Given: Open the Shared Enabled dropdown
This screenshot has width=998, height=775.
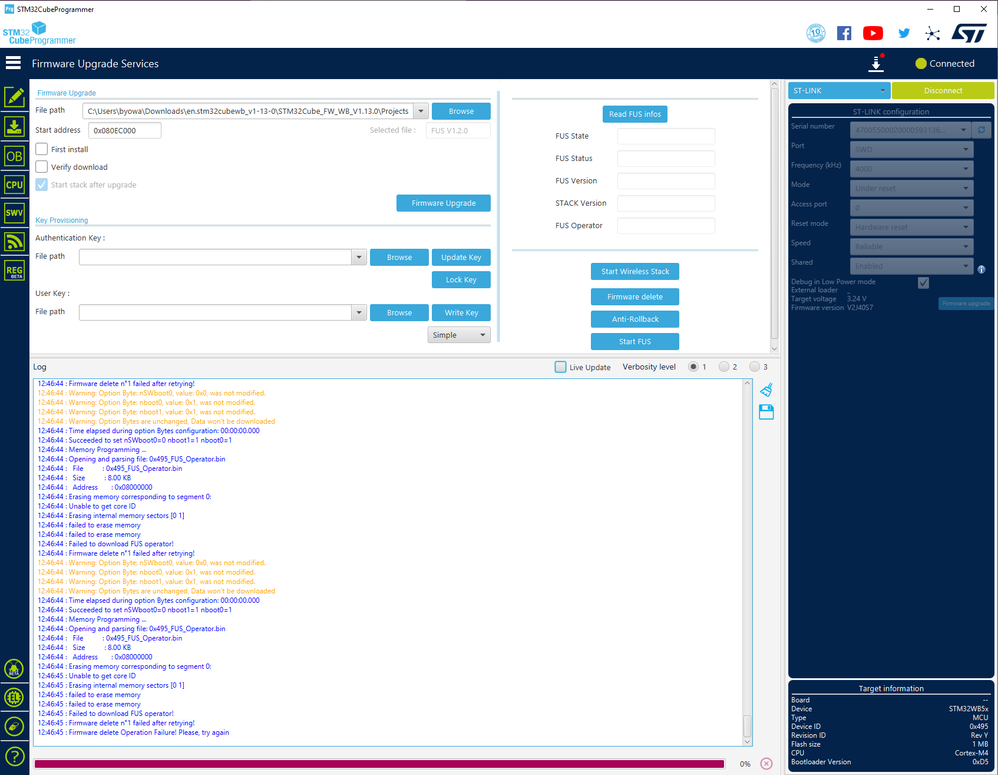Looking at the screenshot, I should [911, 266].
